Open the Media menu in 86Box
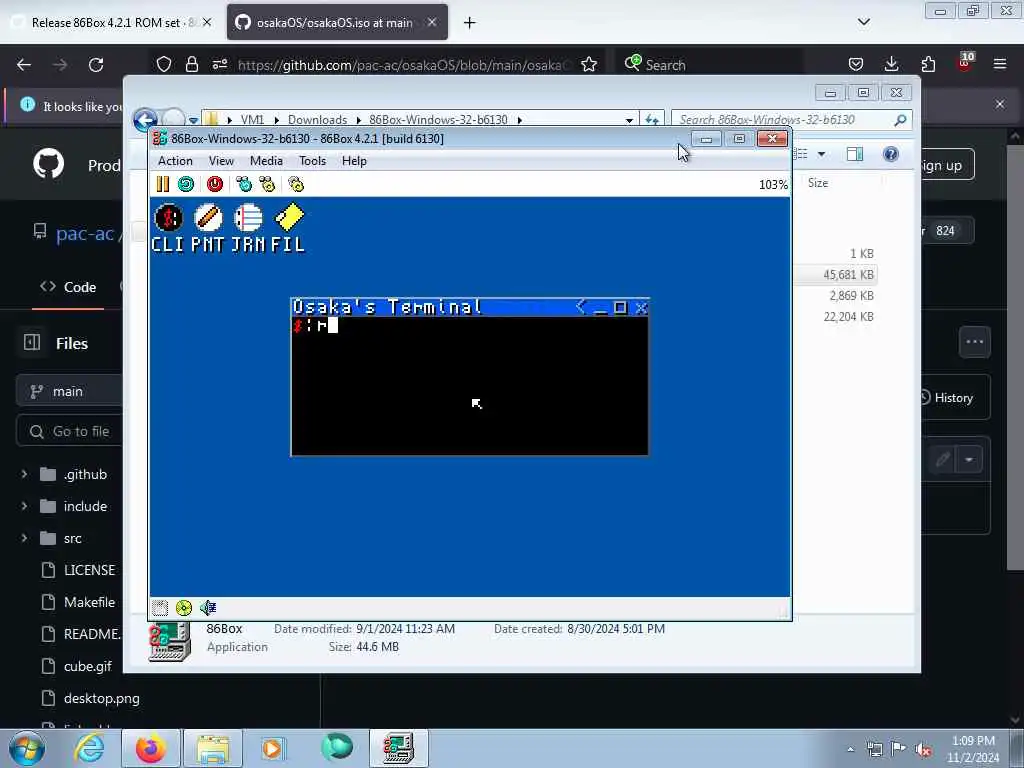 (x=266, y=161)
